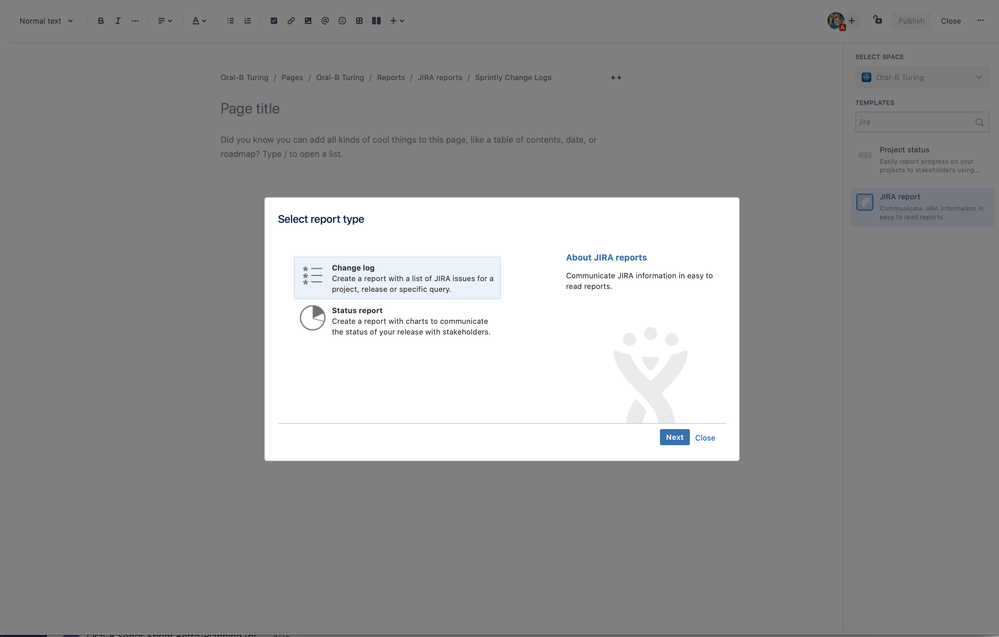Image resolution: width=999 pixels, height=637 pixels.
Task: Open the JIRA reports breadcrumb
Action: click(x=440, y=78)
